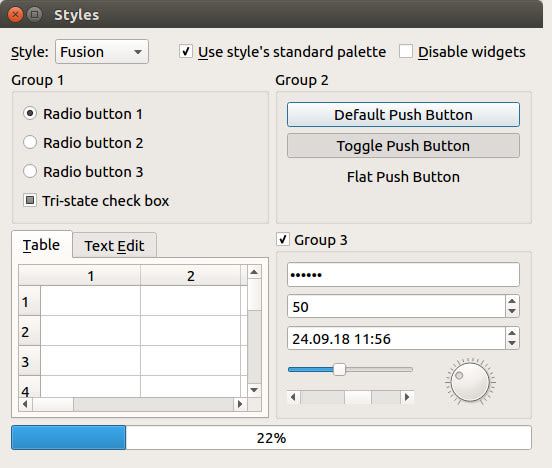Screen dimensions: 552x468
Task: Click the right arrow of the Group 3 scrollbar
Action: (x=407, y=397)
